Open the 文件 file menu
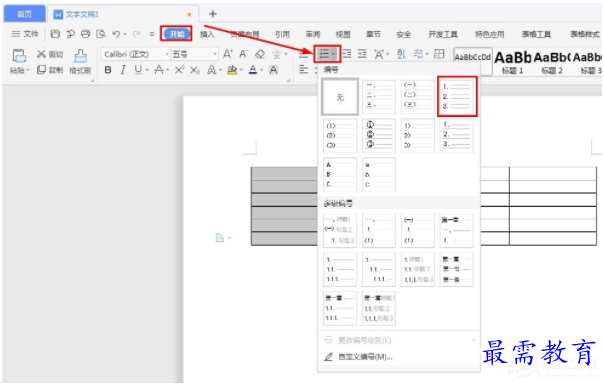This screenshot has width=604, height=384. click(25, 34)
